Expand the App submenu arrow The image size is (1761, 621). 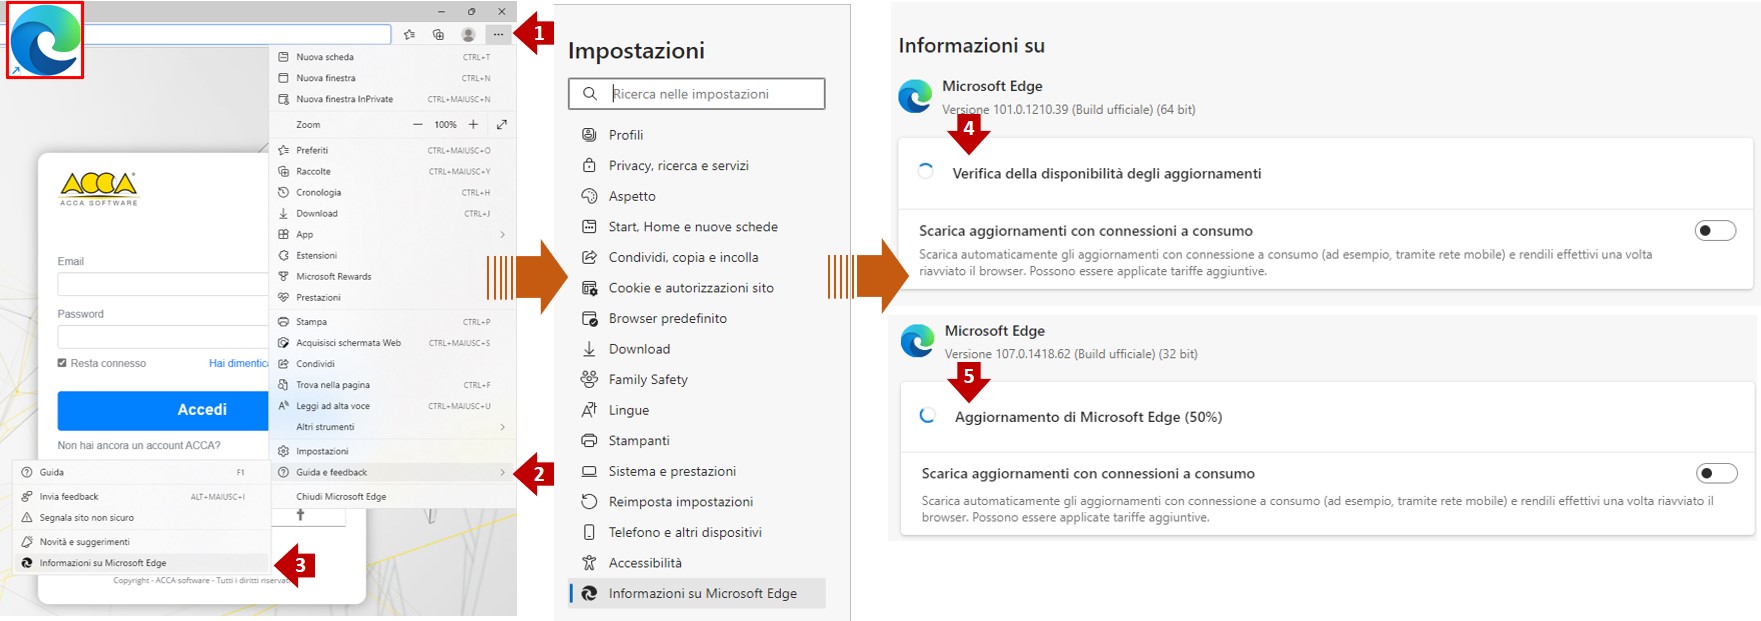coord(502,234)
